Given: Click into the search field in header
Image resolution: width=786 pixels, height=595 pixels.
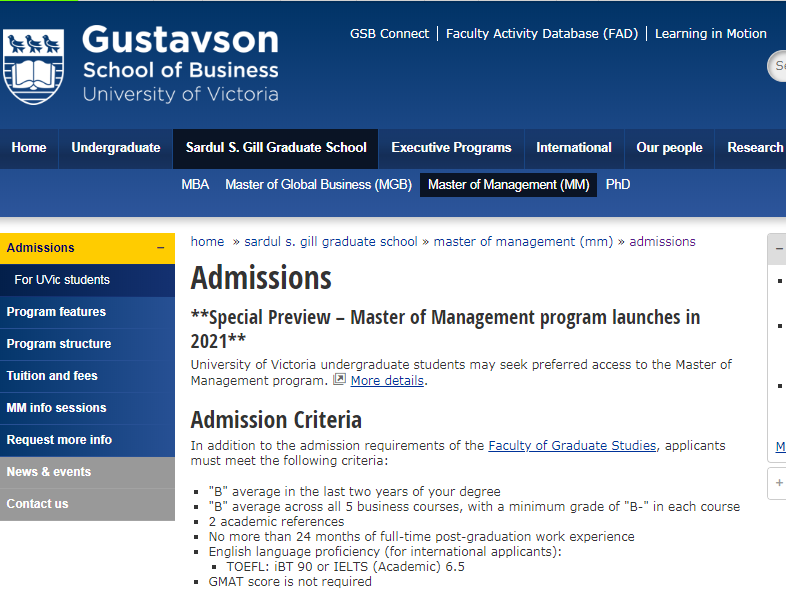Looking at the screenshot, I should pos(777,66).
